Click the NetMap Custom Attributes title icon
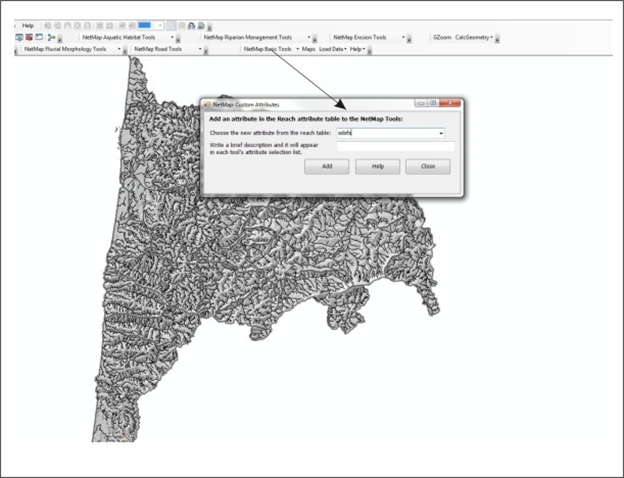This screenshot has width=624, height=478. point(208,103)
